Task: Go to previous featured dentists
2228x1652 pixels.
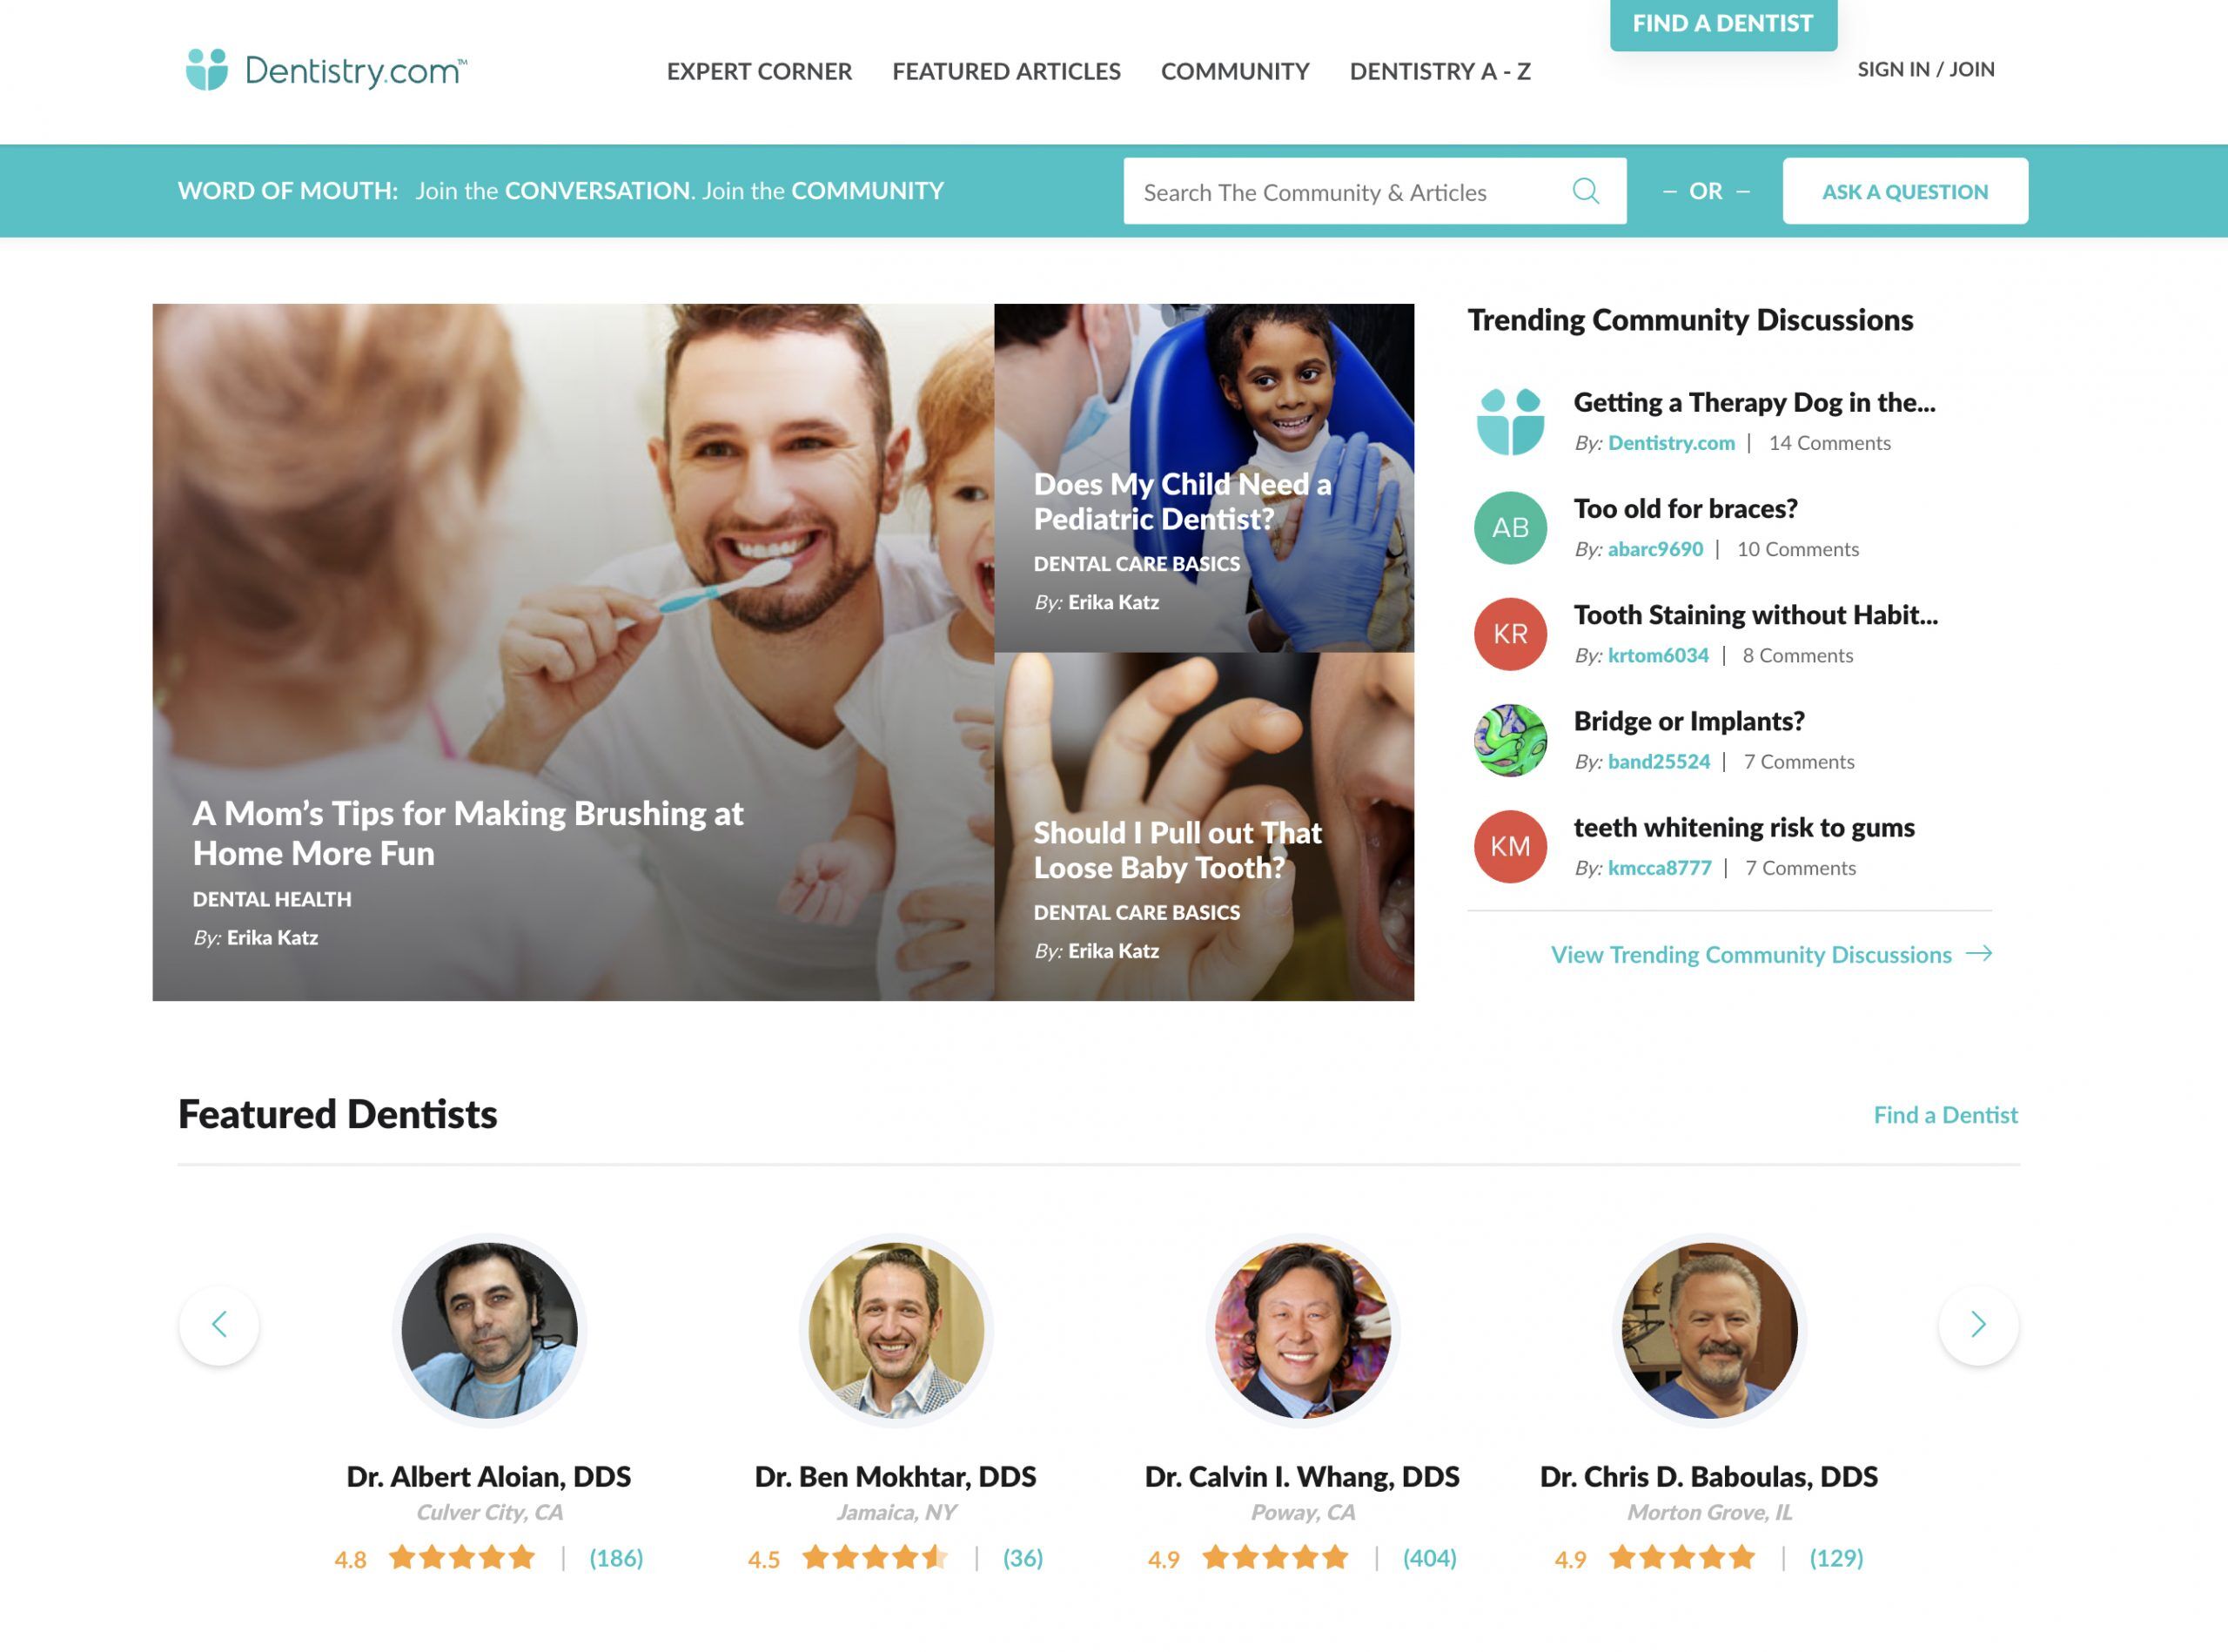Action: (219, 1325)
